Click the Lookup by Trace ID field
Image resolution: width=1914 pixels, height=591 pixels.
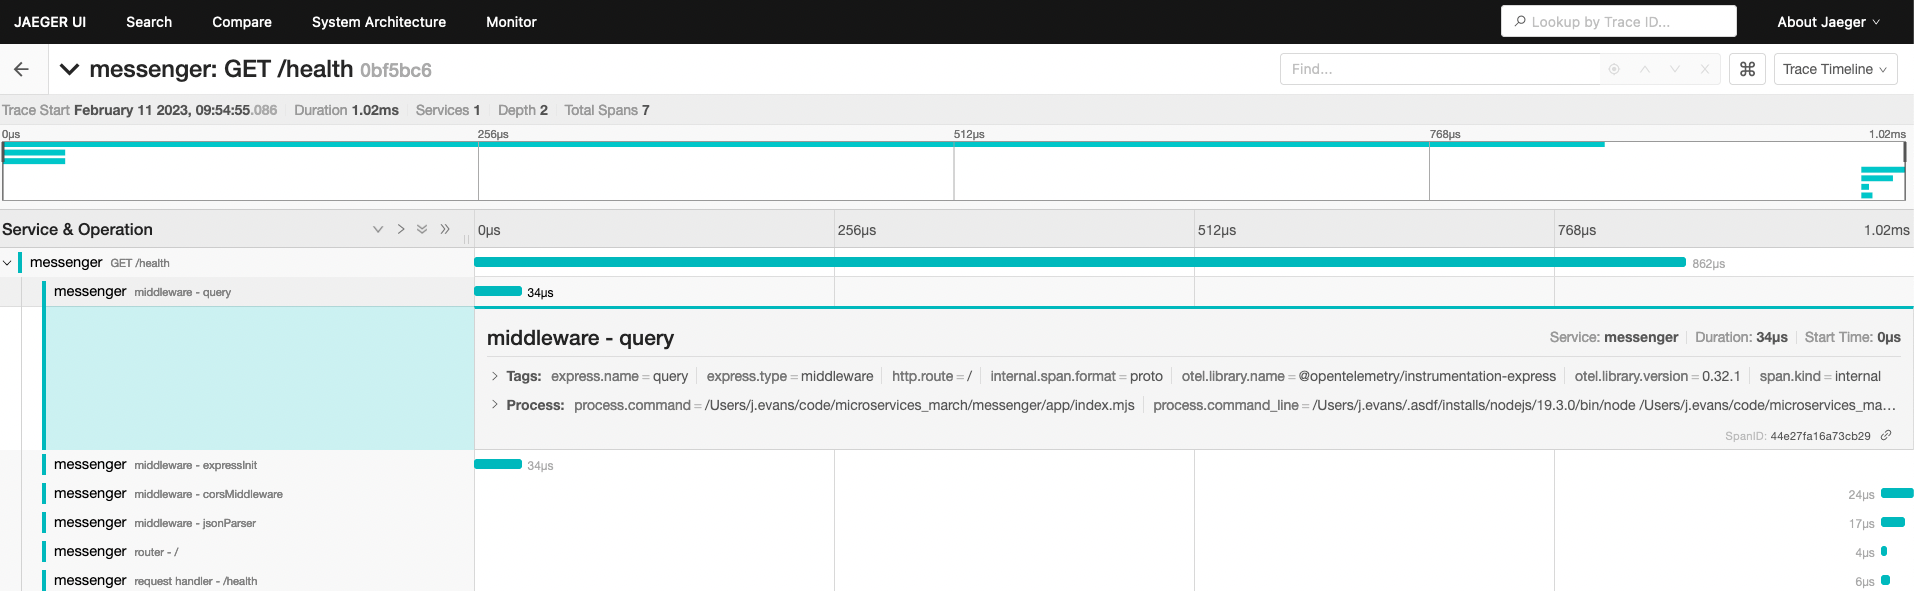(1618, 22)
